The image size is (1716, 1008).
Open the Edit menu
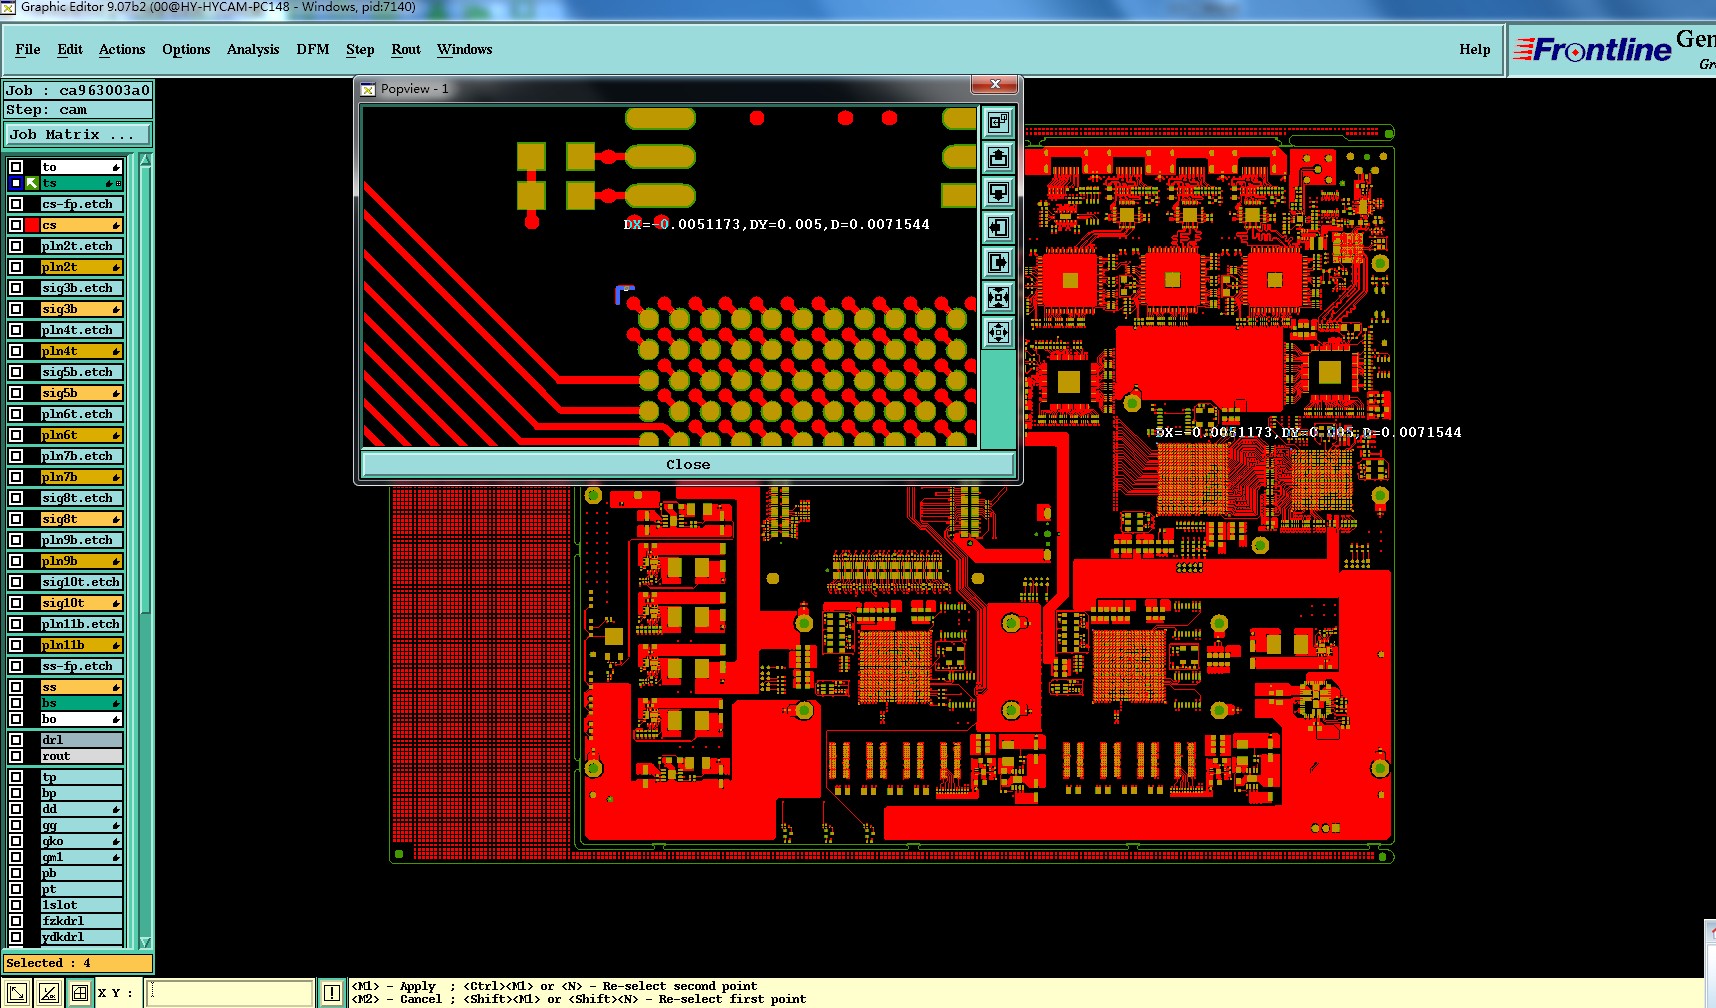click(70, 49)
